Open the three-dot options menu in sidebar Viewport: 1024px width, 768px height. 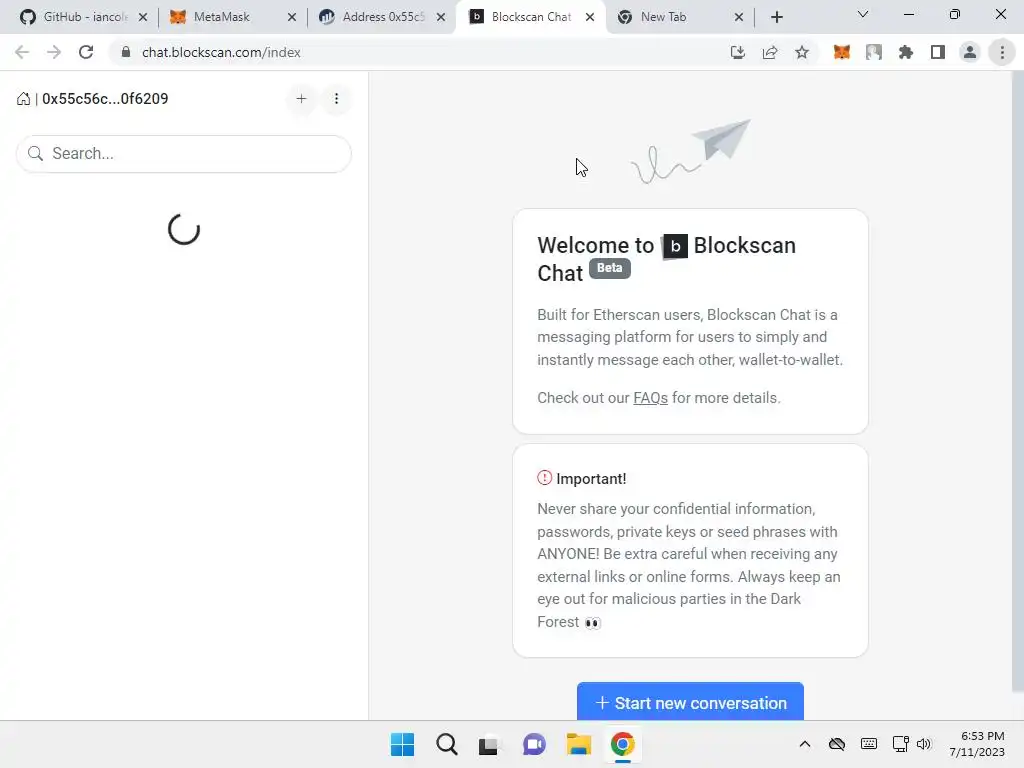(336, 99)
